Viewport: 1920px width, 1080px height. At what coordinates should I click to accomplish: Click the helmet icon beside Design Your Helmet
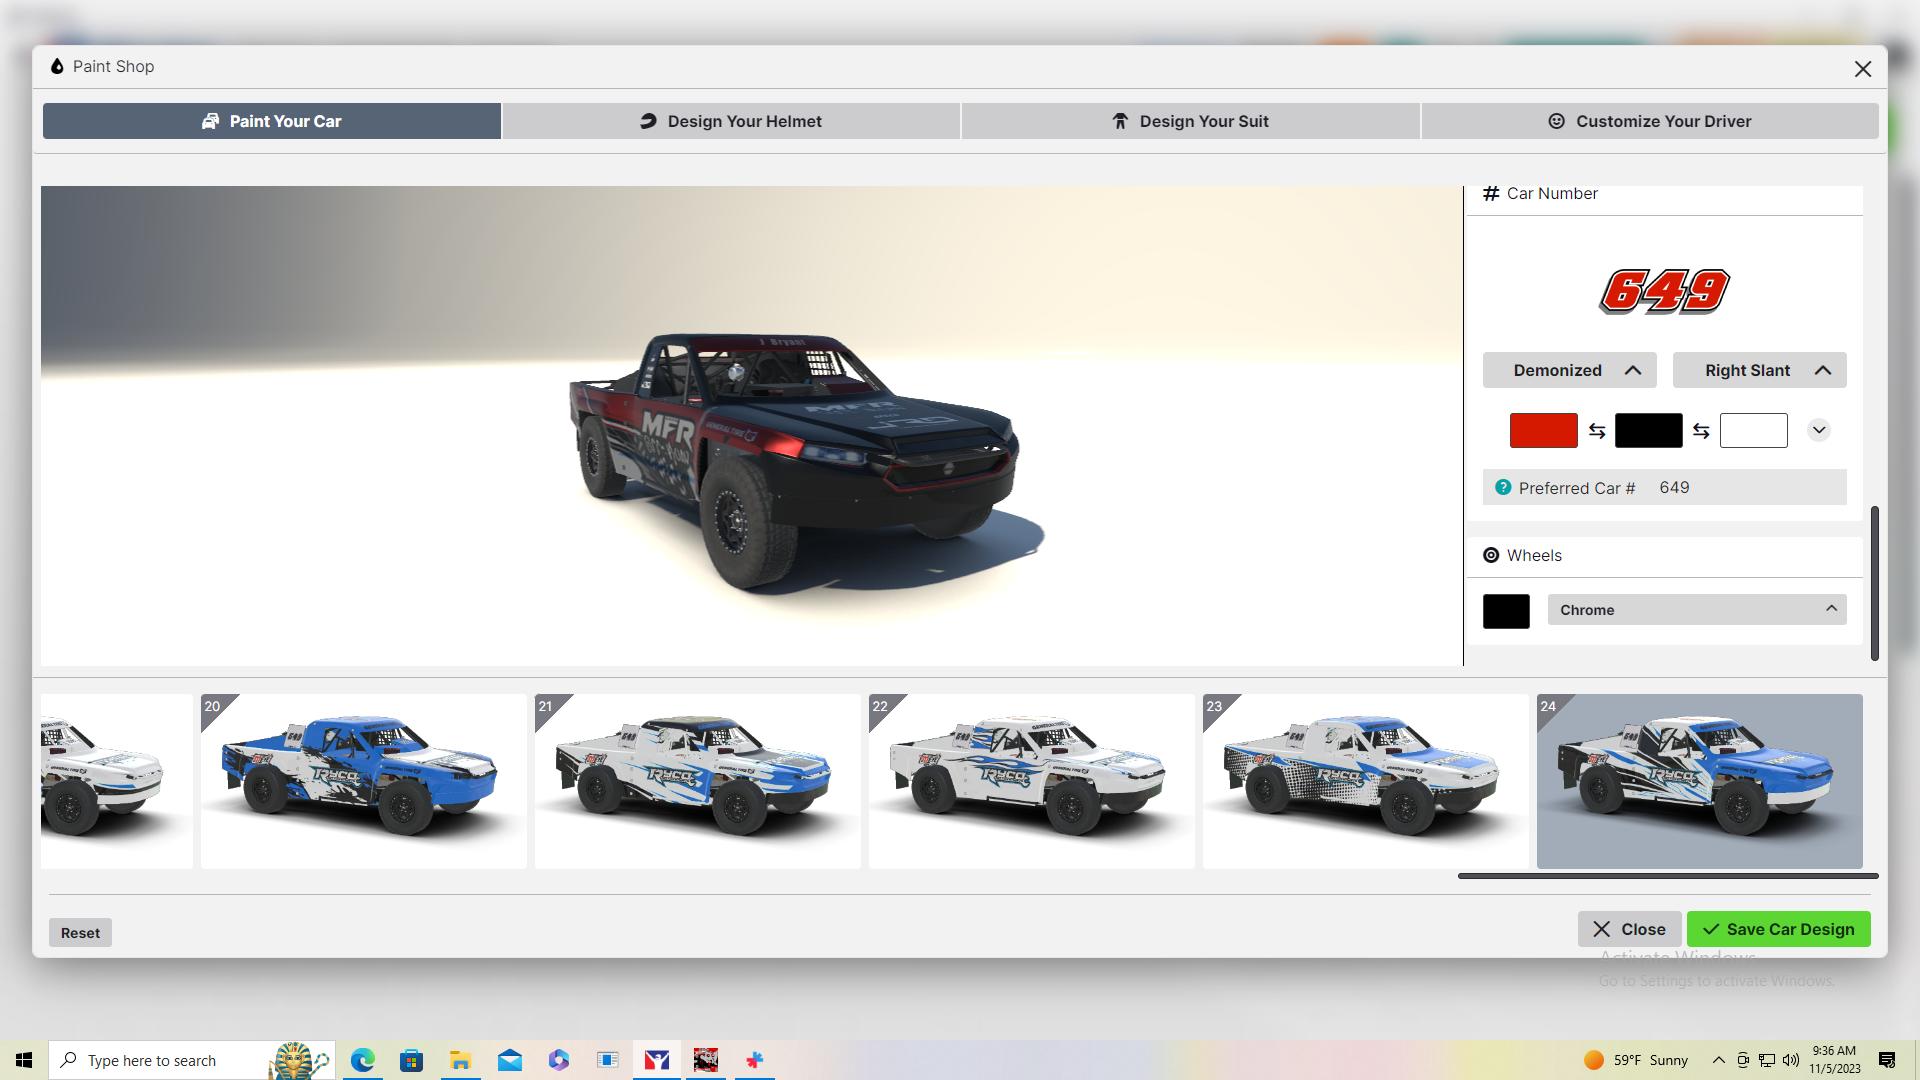point(648,121)
